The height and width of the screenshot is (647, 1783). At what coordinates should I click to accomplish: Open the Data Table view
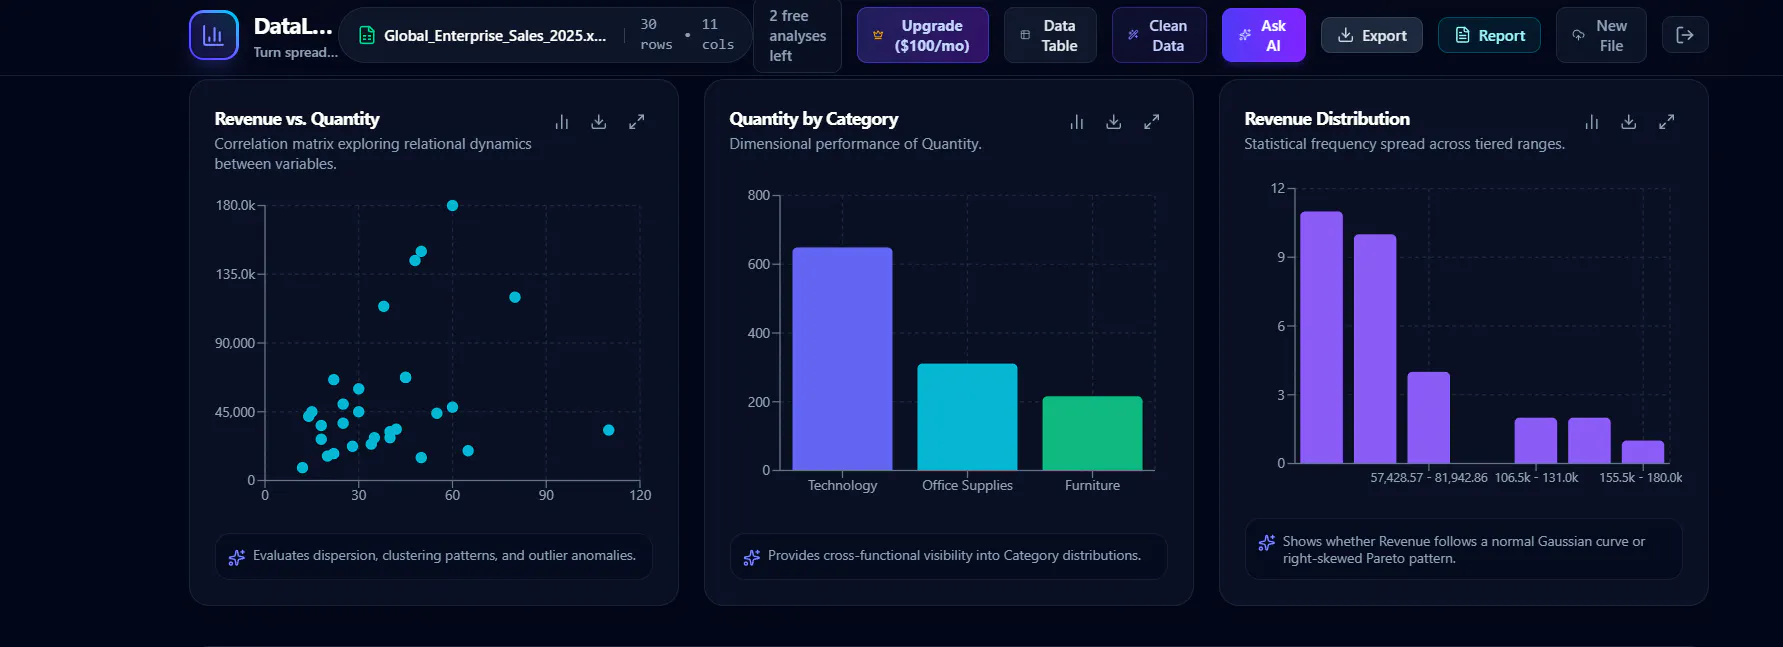pyautogui.click(x=1050, y=35)
